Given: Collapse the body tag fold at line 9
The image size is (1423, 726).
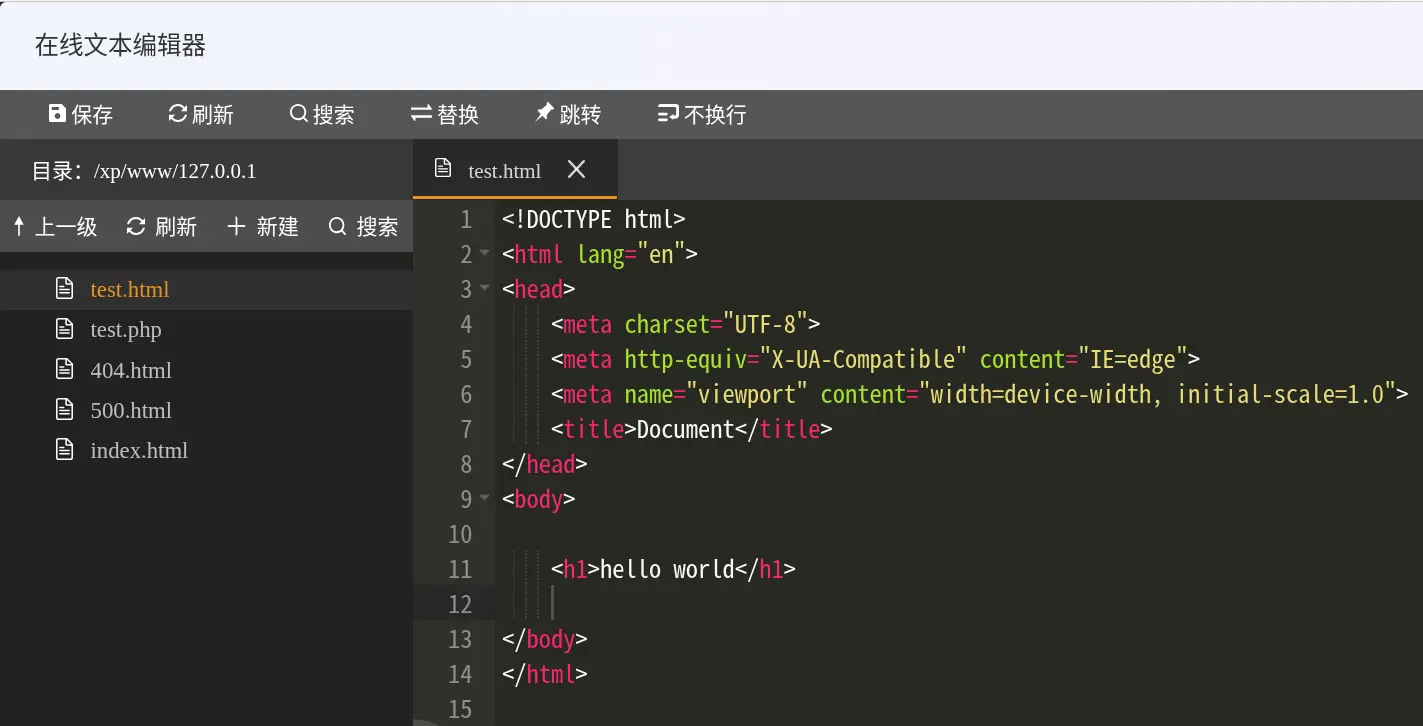Looking at the screenshot, I should pos(485,498).
